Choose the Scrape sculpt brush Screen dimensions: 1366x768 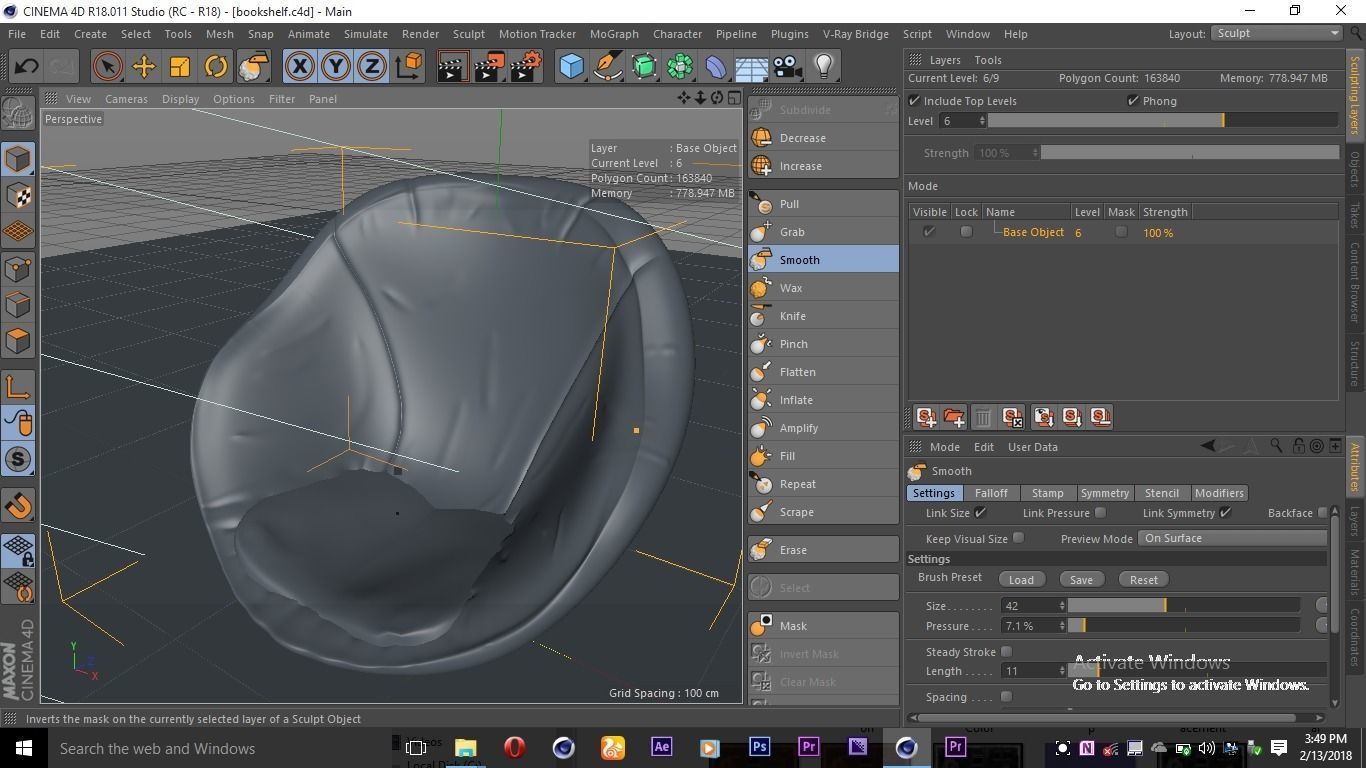pos(823,512)
